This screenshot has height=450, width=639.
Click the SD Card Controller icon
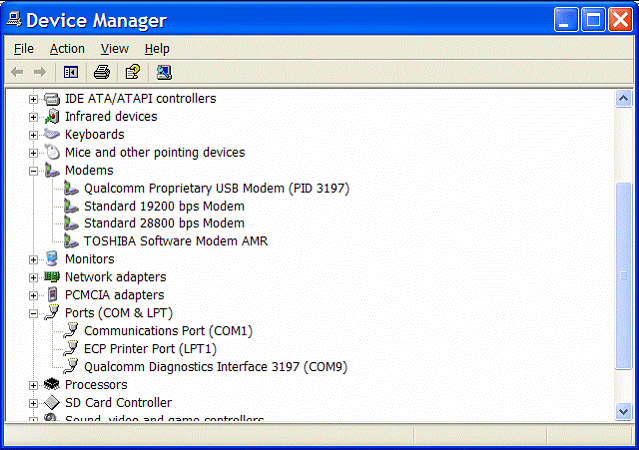pyautogui.click(x=52, y=403)
